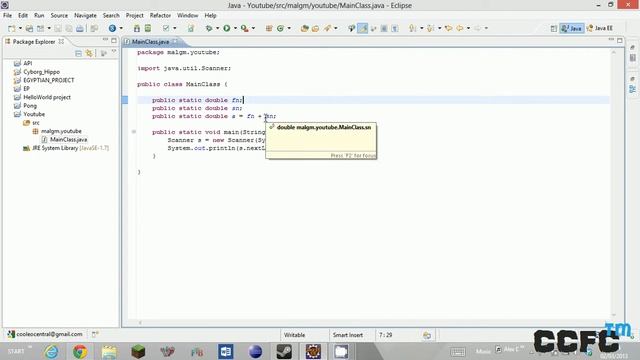This screenshot has width=640, height=360.
Task: Open dropdown next to Back arrow
Action: (x=468, y=28)
